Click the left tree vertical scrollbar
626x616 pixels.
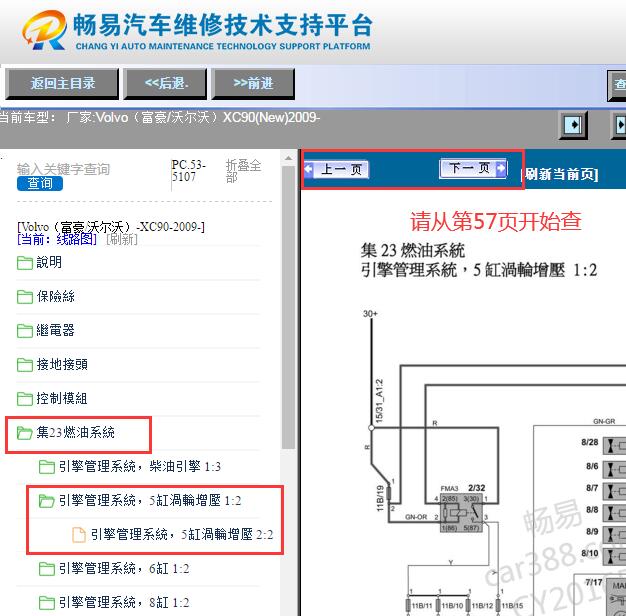[x=288, y=307]
